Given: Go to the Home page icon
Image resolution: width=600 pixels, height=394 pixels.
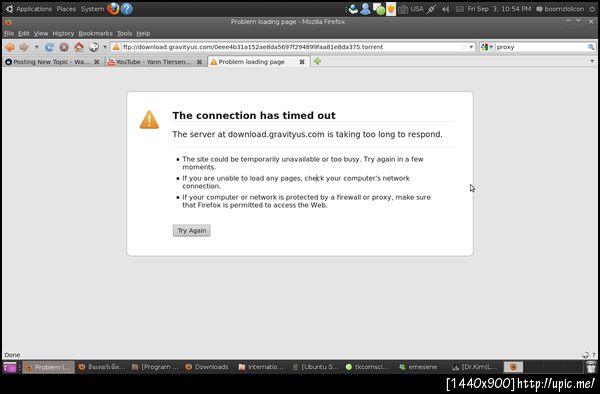Looking at the screenshot, I should [79, 47].
